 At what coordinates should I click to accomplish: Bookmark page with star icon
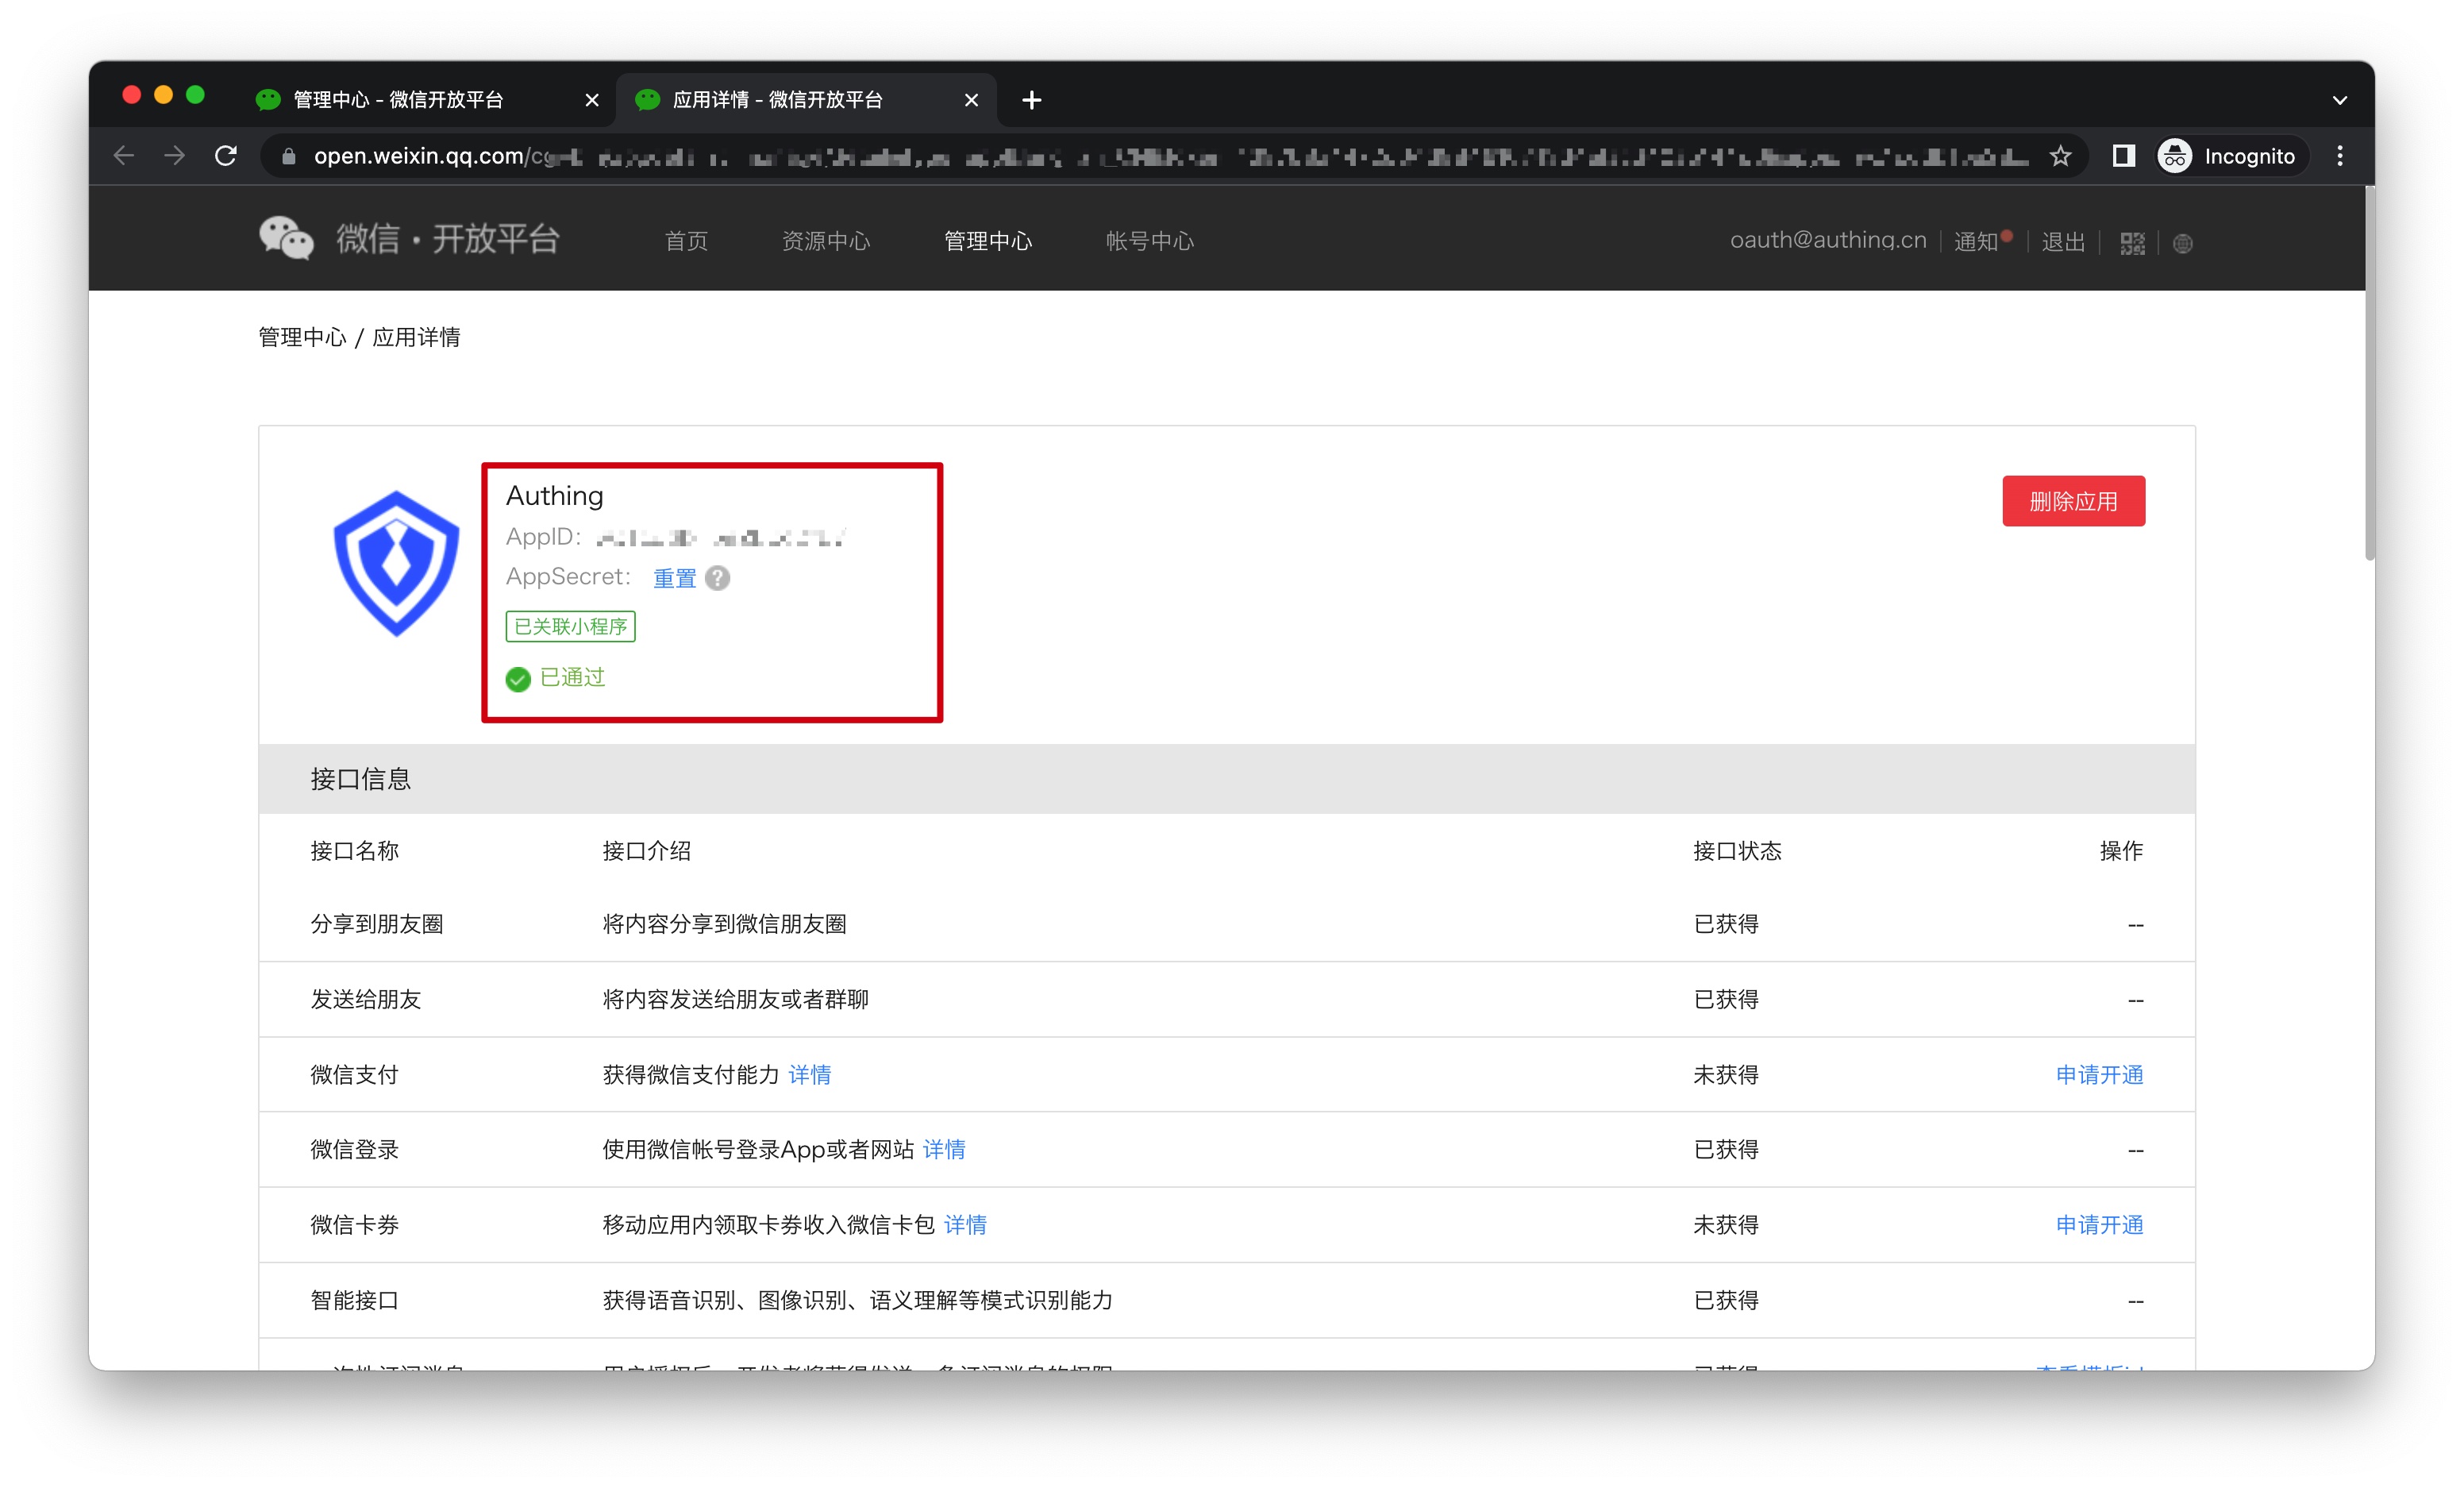2060,156
